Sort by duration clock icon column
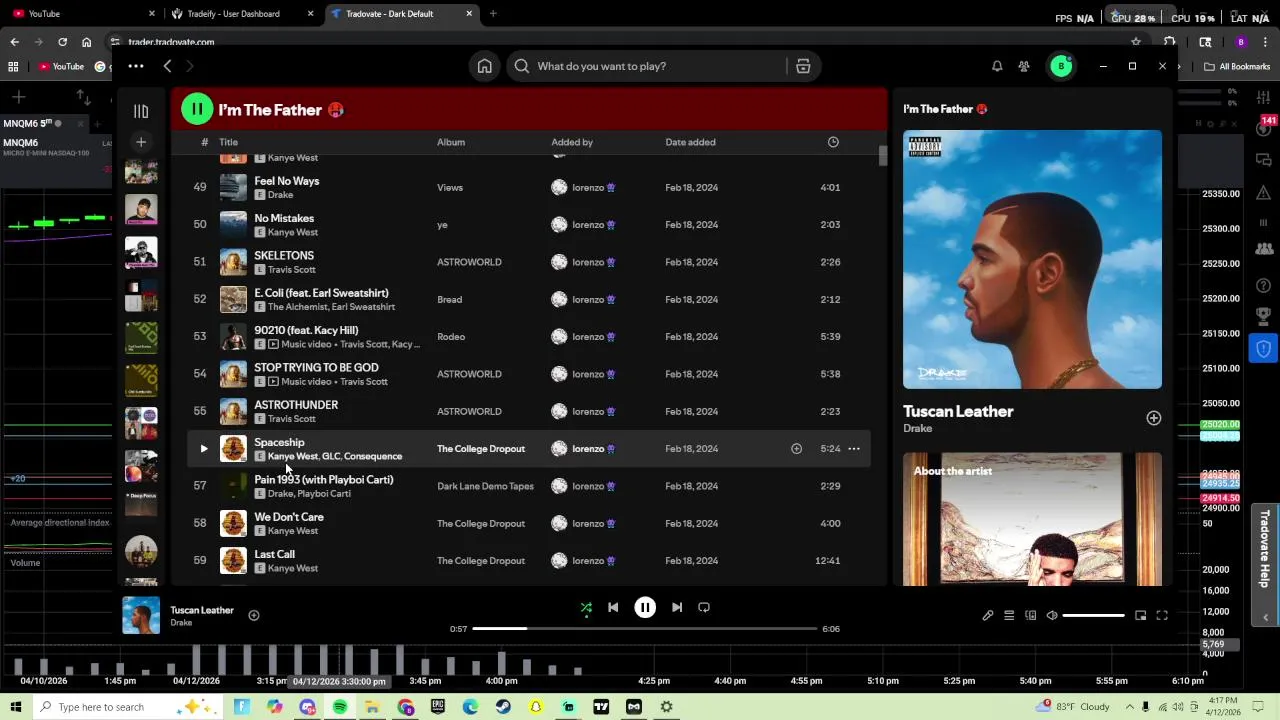1280x720 pixels. point(833,142)
